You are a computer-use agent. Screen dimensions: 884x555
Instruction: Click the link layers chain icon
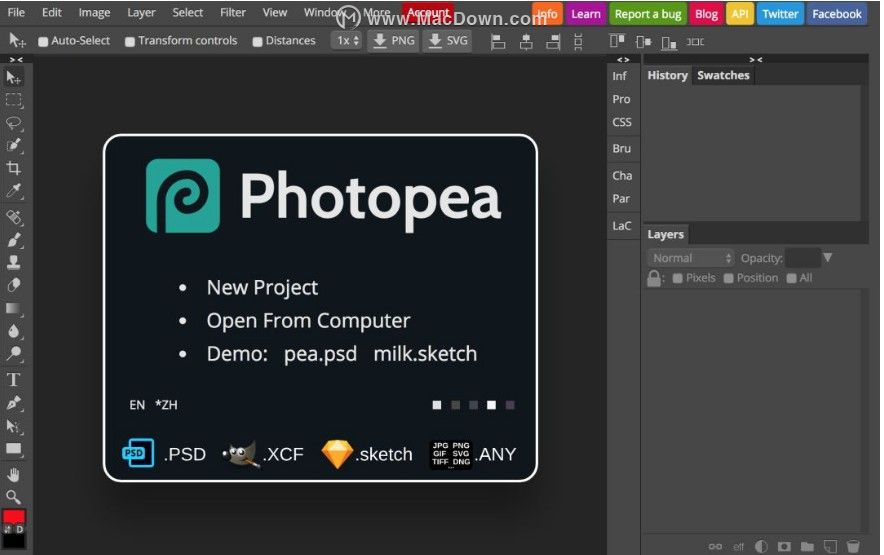(715, 546)
